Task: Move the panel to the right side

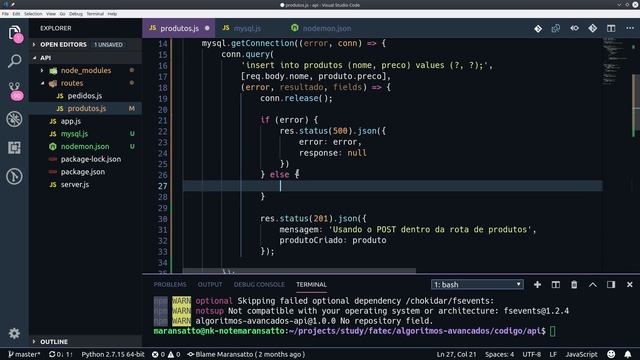Action: [611, 284]
